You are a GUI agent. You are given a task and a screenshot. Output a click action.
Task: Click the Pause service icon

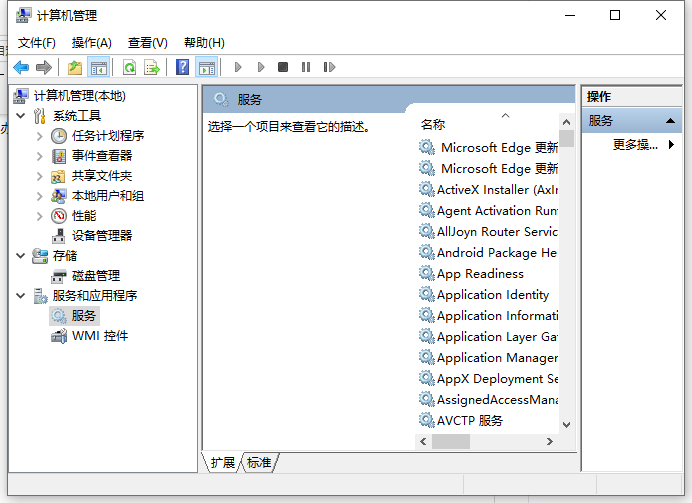tap(305, 67)
